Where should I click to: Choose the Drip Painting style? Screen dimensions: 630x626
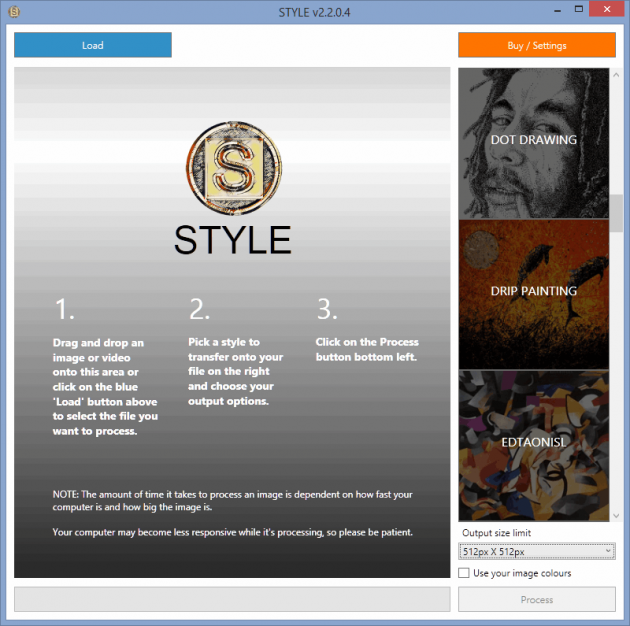pos(533,293)
